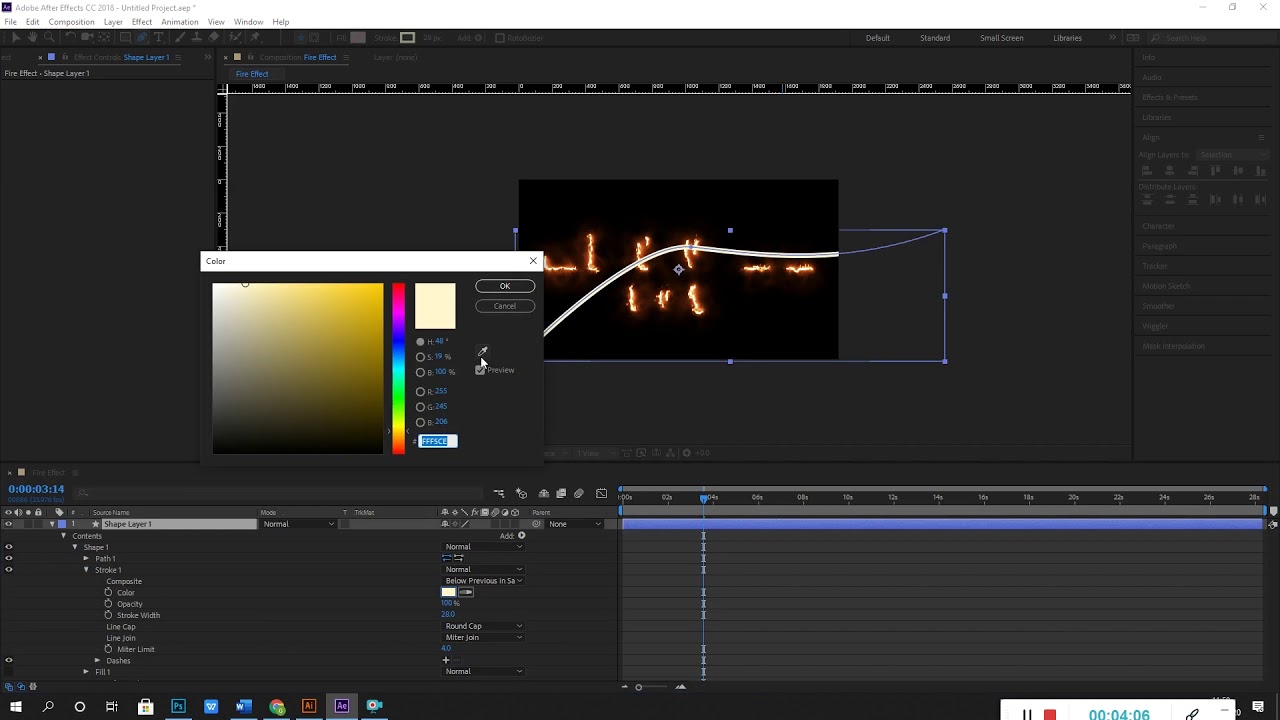Cancel the Color dialog
Image resolution: width=1280 pixels, height=720 pixels.
505,306
